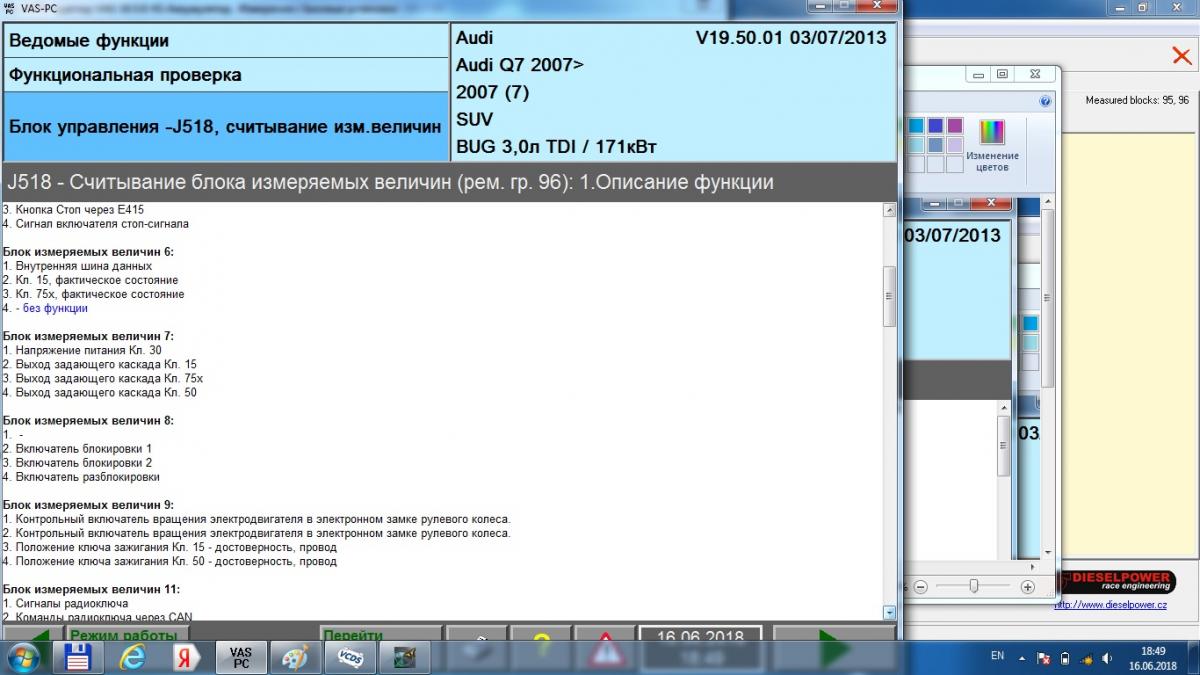
Task: Click heading Блок измеряемых величин 7:
Action: tap(88, 336)
